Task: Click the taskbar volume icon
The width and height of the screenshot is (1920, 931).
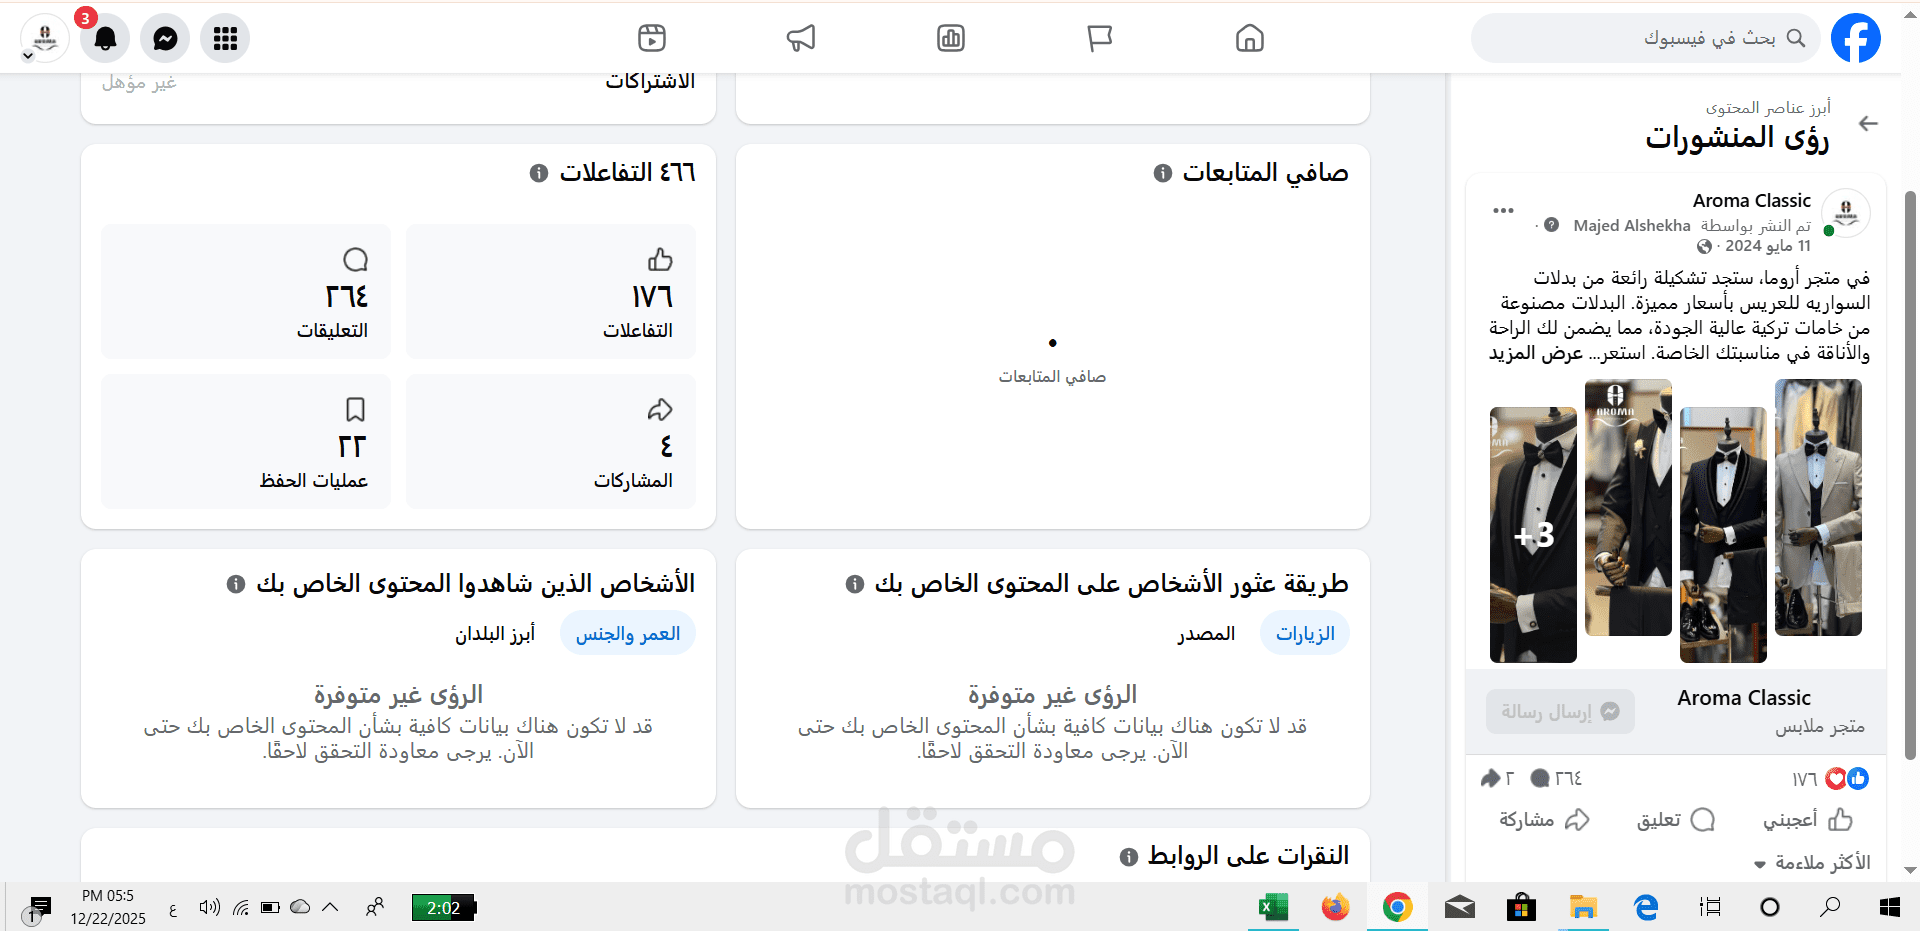Action: pos(209,907)
